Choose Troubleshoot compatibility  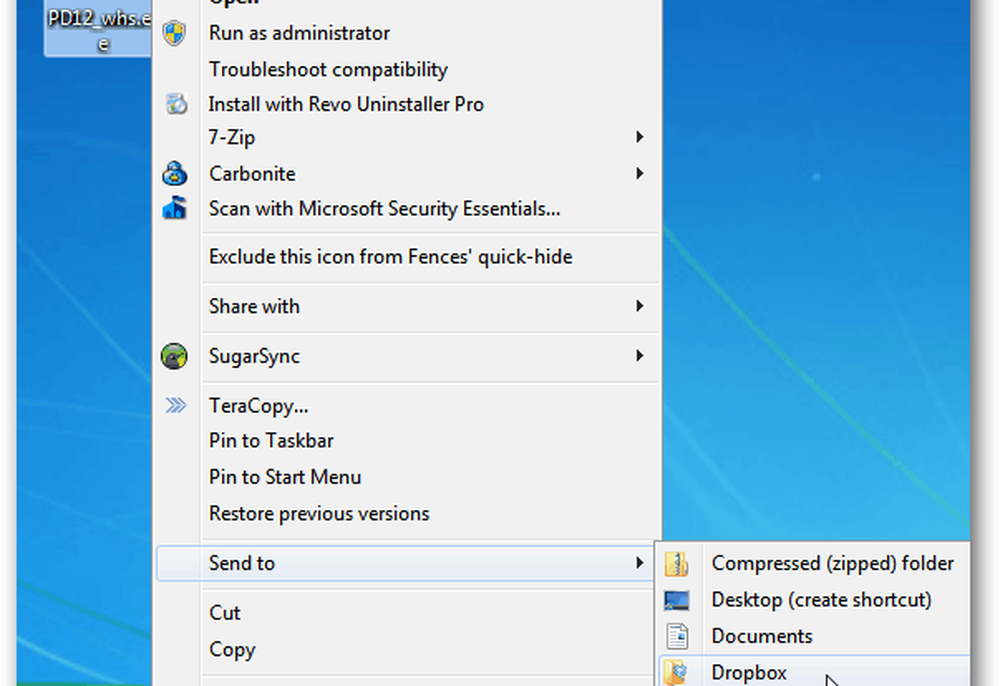click(406, 69)
